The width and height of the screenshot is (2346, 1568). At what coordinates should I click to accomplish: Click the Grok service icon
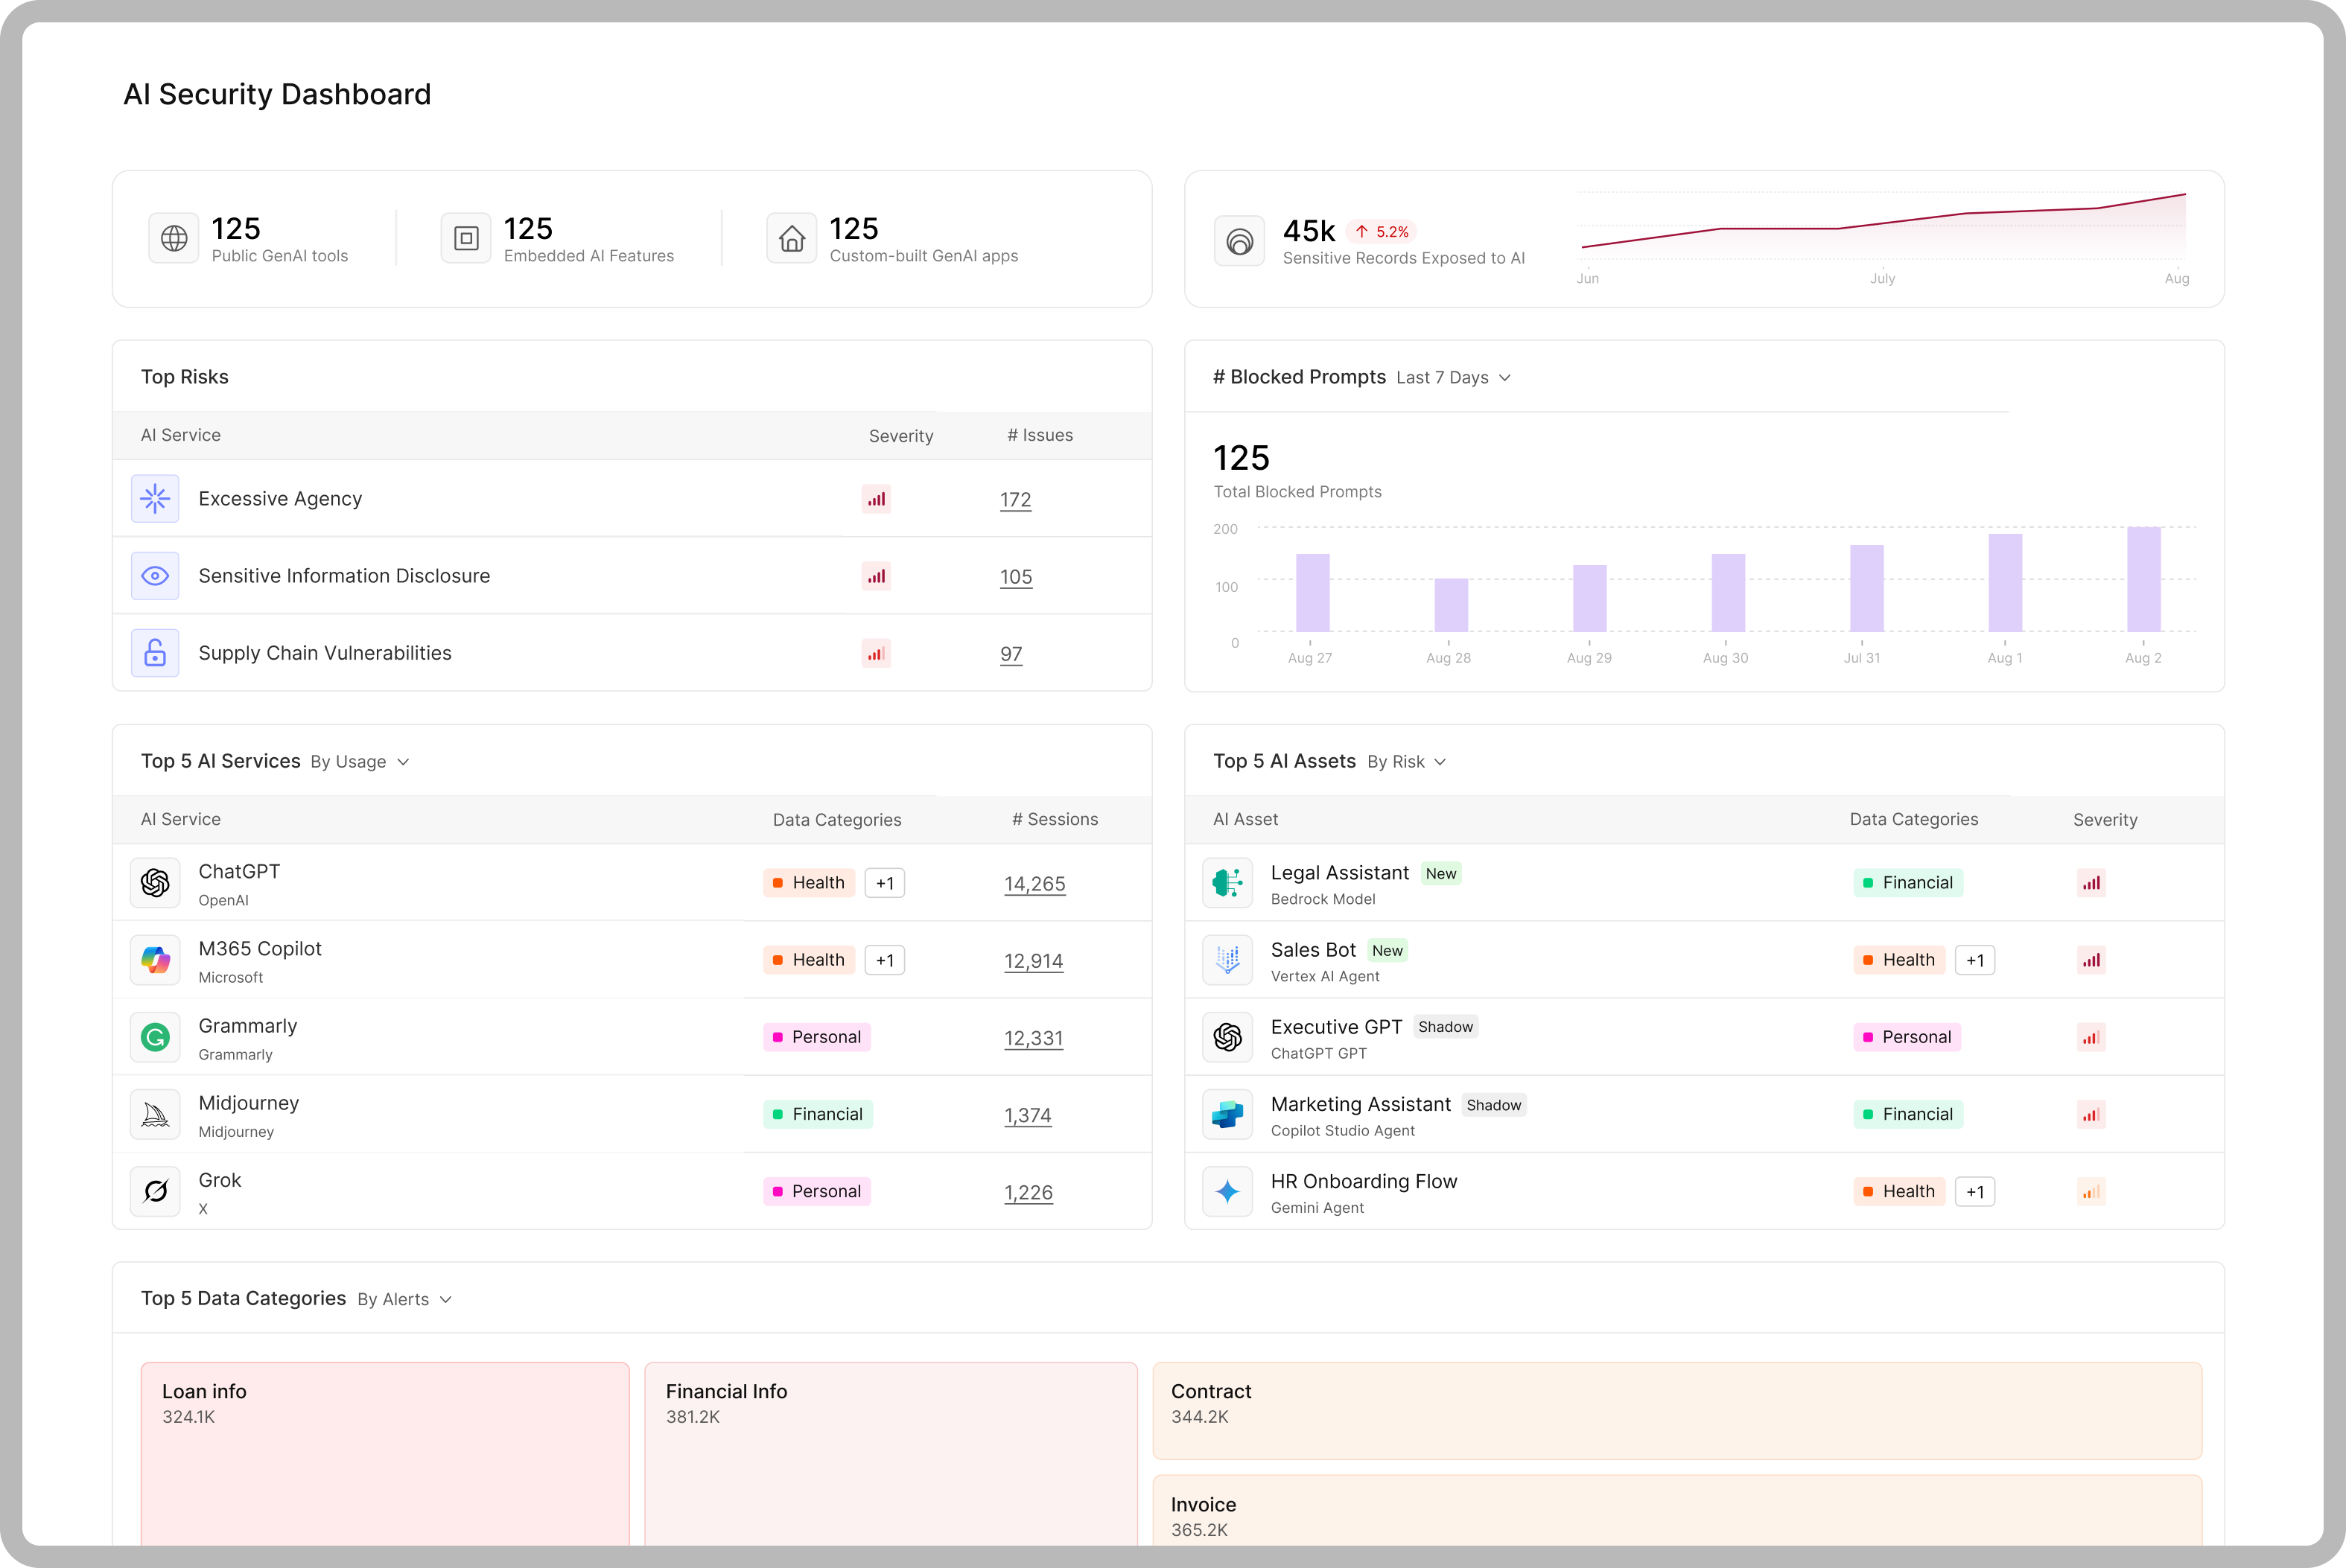(155, 1191)
